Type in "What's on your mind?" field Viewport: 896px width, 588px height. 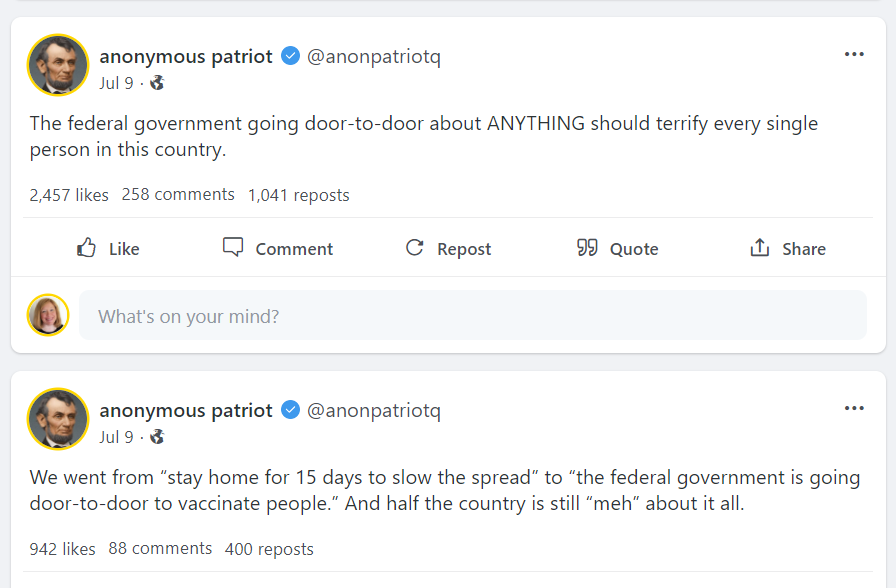coord(472,316)
